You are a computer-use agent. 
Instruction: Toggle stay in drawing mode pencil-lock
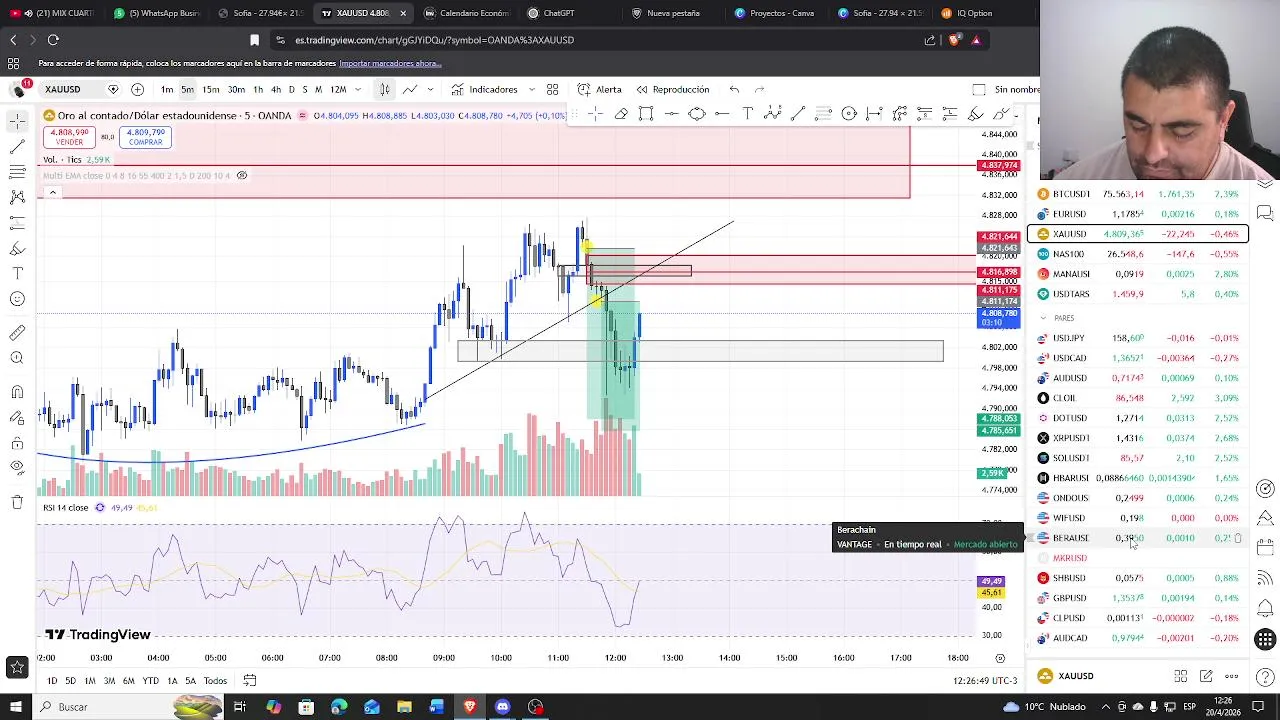(17, 417)
